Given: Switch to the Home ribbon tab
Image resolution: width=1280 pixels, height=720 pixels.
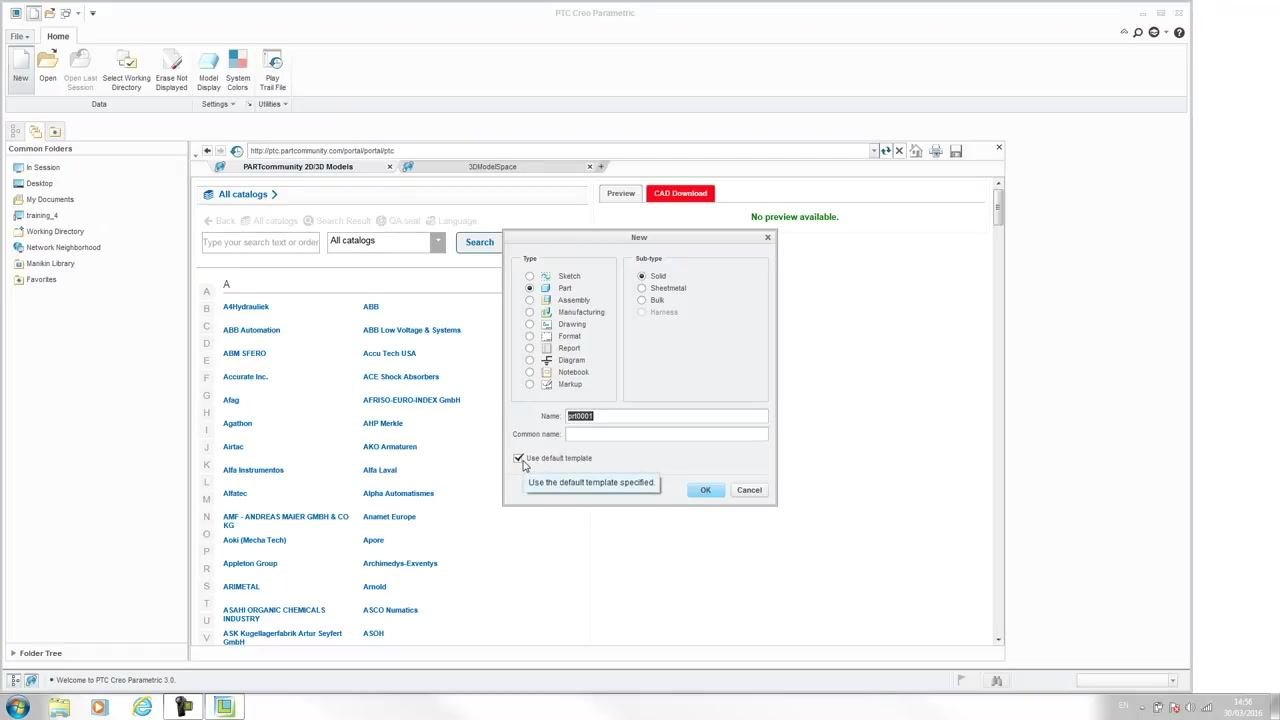Looking at the screenshot, I should [58, 36].
